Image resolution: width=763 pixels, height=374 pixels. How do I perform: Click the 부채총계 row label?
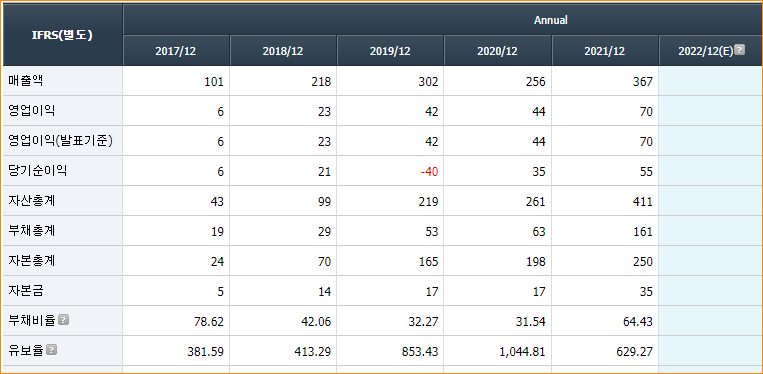click(32, 231)
